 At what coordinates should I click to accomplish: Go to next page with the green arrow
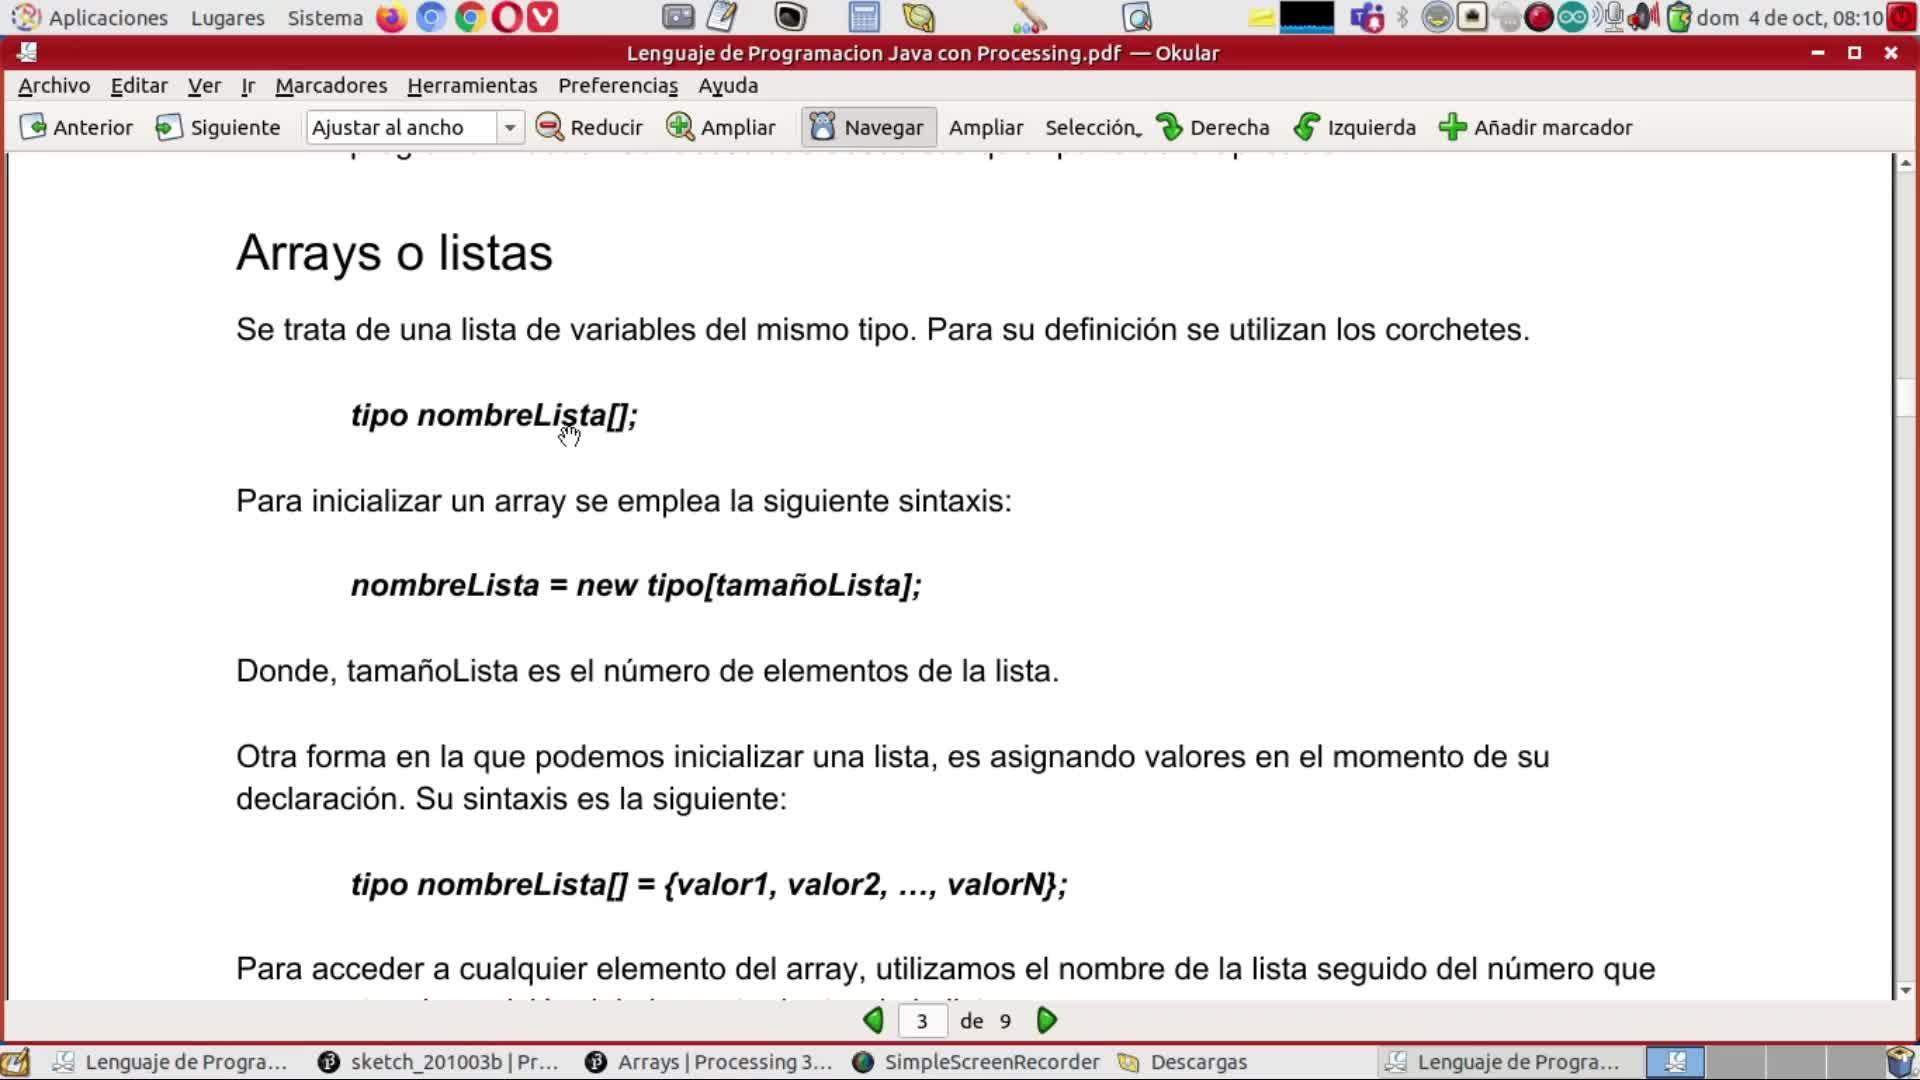(1047, 1020)
